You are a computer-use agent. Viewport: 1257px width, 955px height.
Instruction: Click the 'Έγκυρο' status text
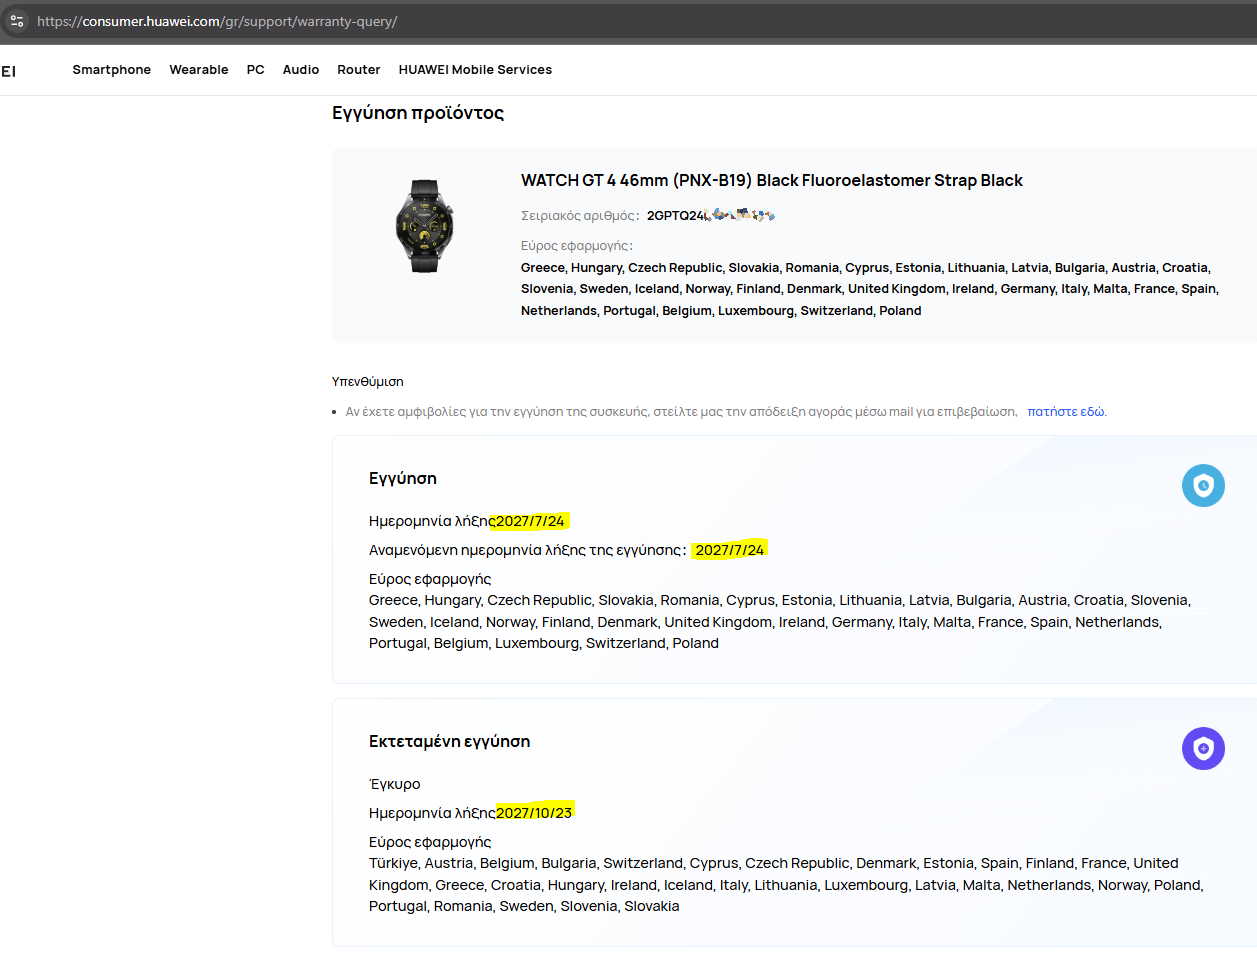[395, 784]
